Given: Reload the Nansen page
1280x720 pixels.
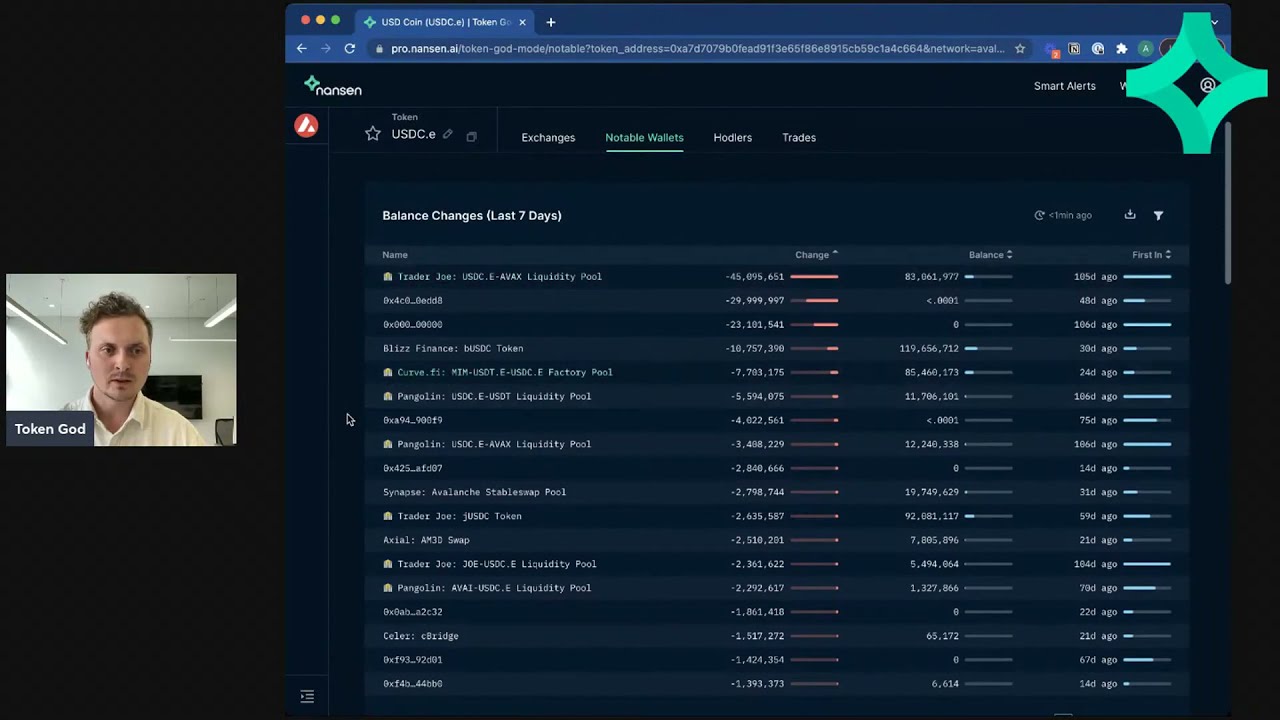Looking at the screenshot, I should point(350,48).
